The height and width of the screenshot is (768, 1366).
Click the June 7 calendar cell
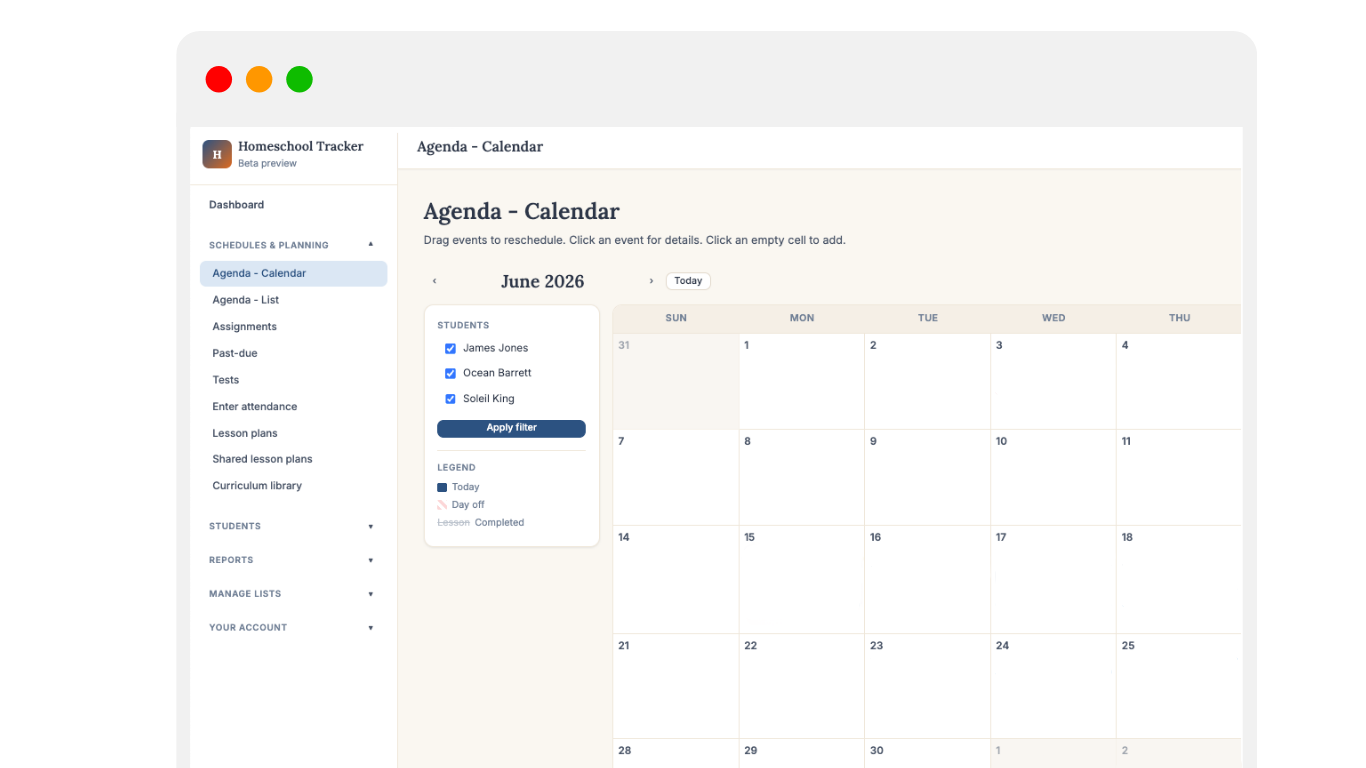pos(676,478)
